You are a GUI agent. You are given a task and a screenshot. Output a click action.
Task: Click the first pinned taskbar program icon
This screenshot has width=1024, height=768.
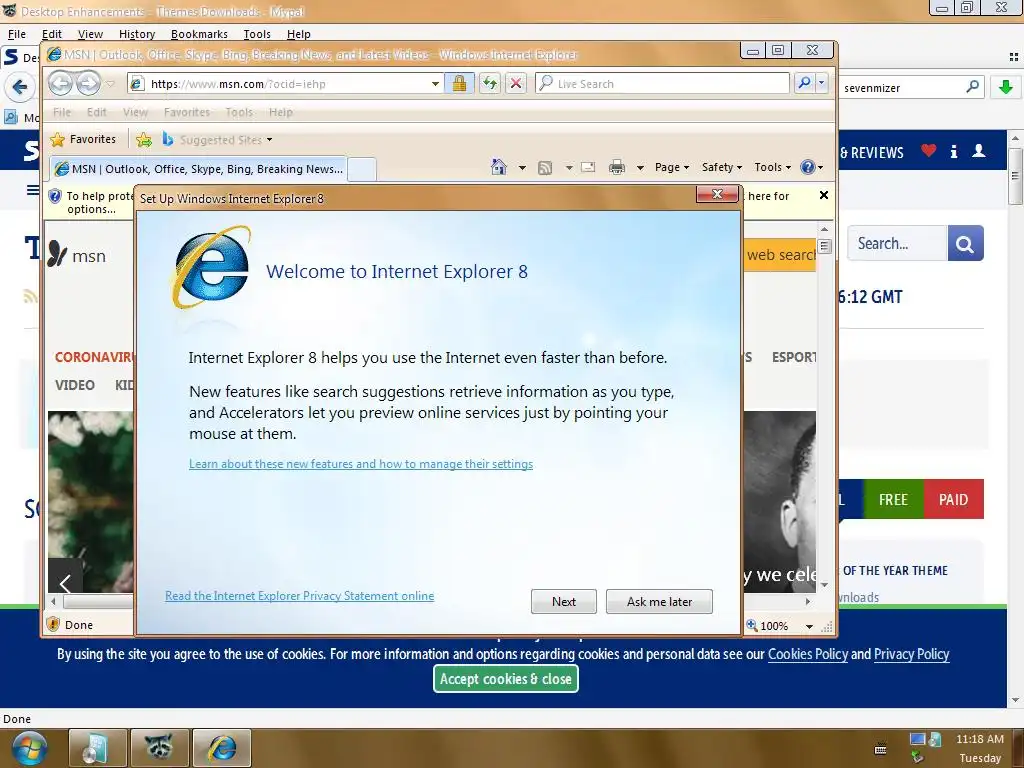[97, 748]
